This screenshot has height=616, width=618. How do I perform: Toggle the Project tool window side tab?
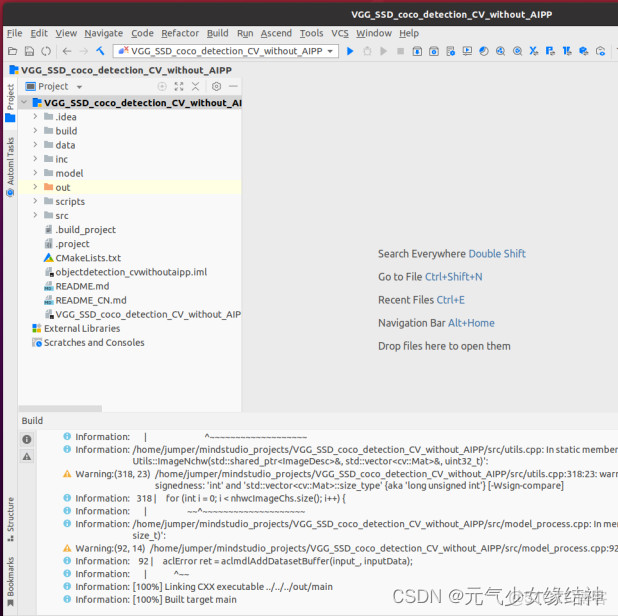pyautogui.click(x=10, y=102)
